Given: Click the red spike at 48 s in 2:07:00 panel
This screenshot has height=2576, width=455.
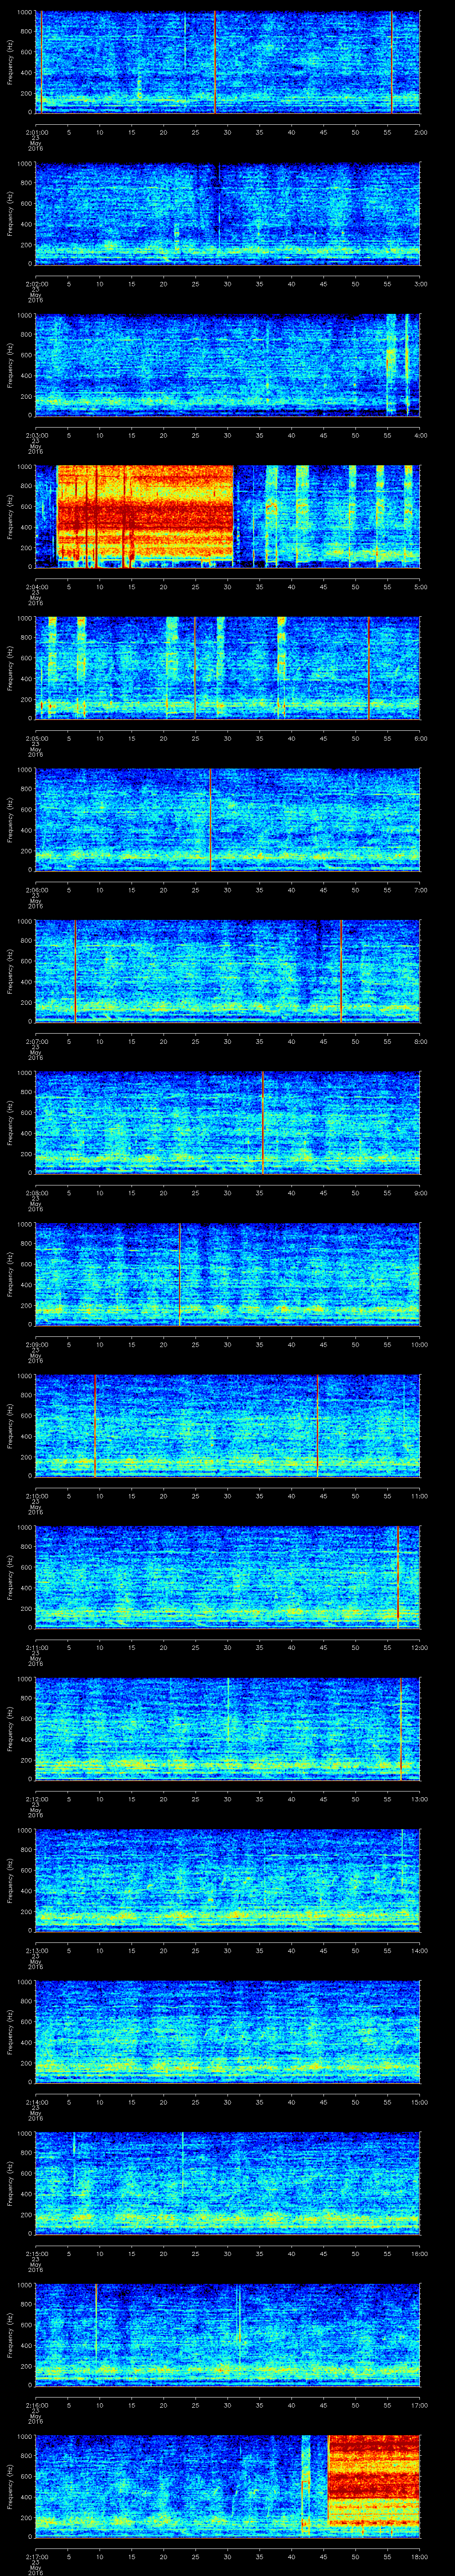Looking at the screenshot, I should [341, 970].
